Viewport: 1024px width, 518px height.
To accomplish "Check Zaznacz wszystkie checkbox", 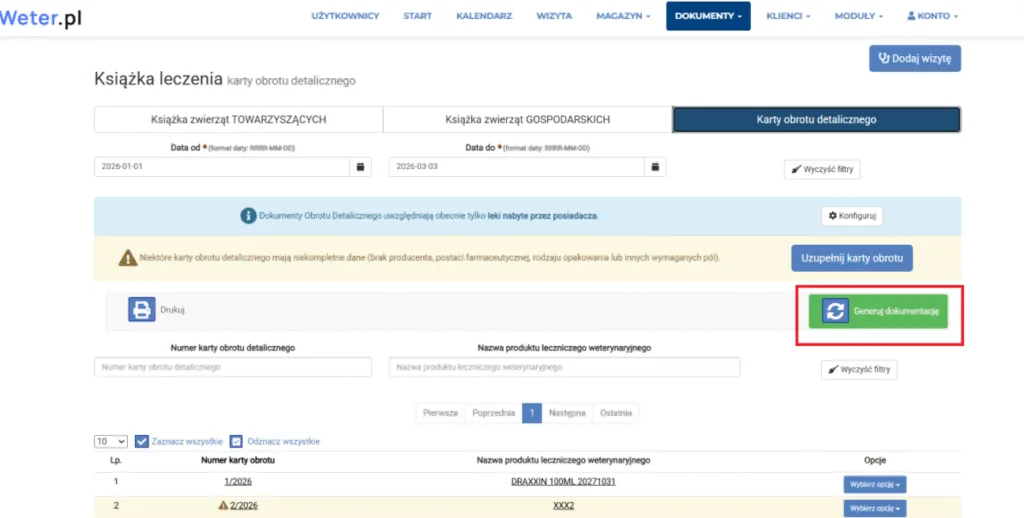I will 142,442.
